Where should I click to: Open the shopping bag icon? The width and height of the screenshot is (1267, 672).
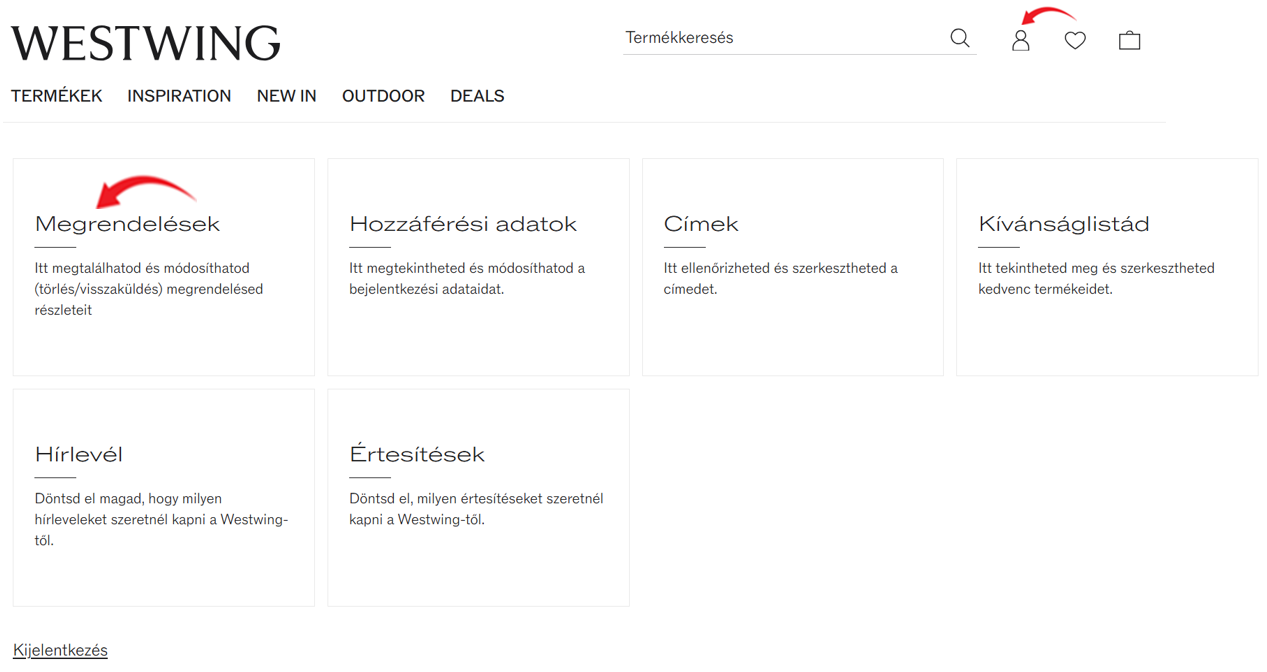point(1130,40)
